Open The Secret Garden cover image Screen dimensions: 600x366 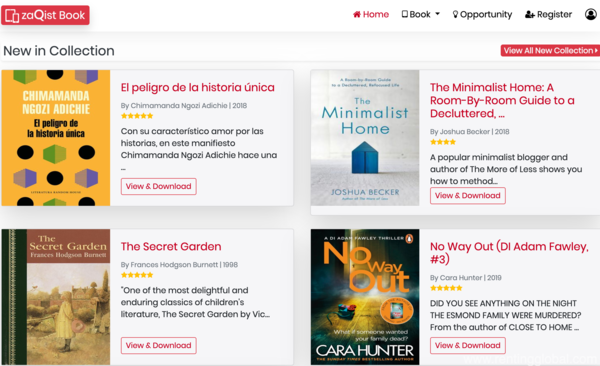(x=56, y=297)
